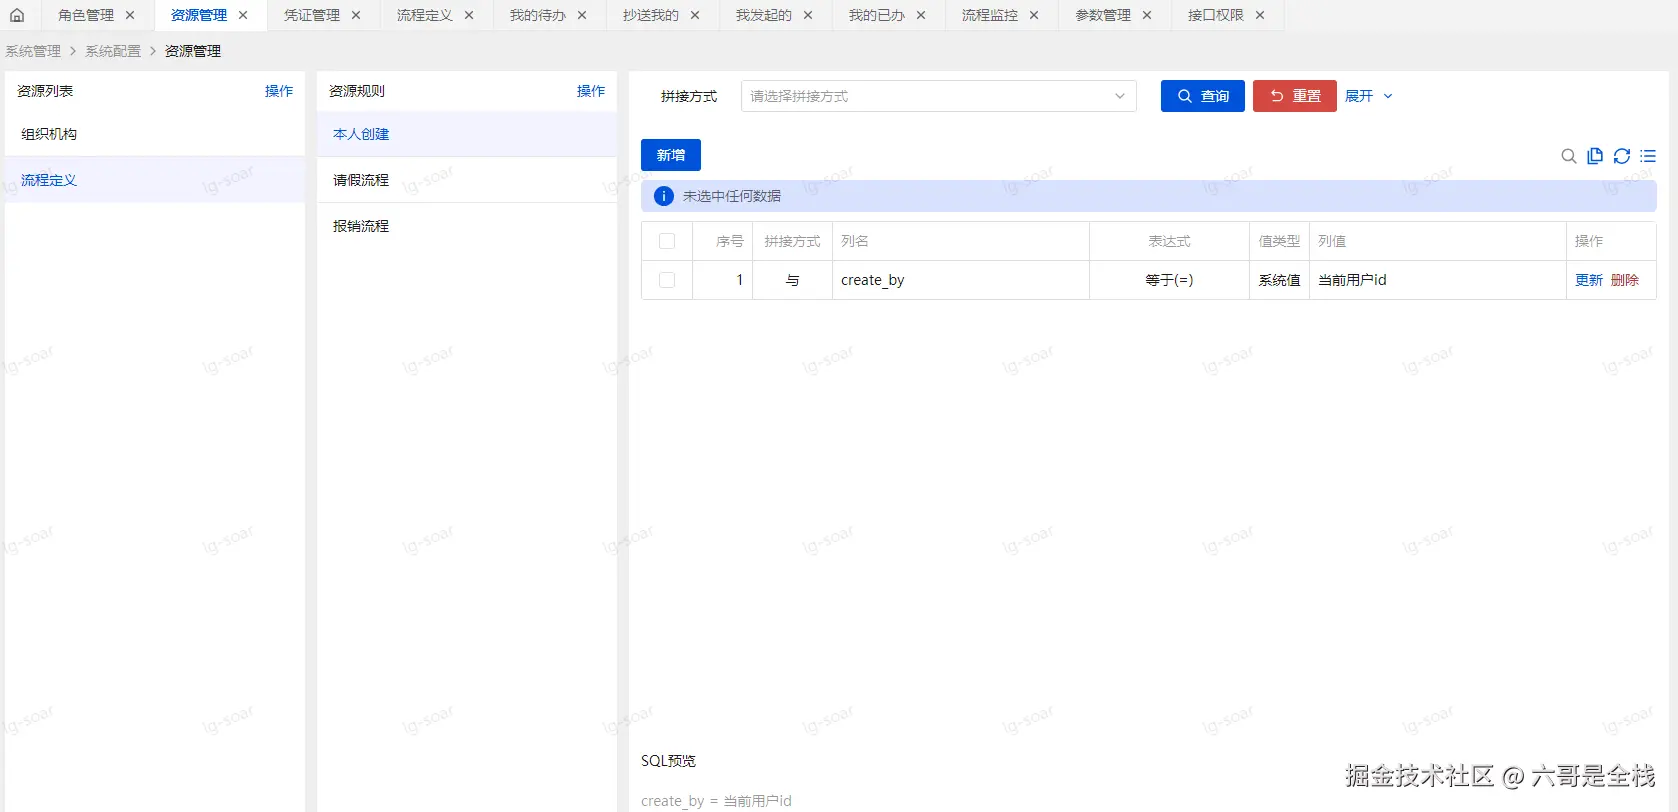This screenshot has width=1678, height=812.
Task: Switch to the 凭证管理 tab
Action: coord(312,15)
